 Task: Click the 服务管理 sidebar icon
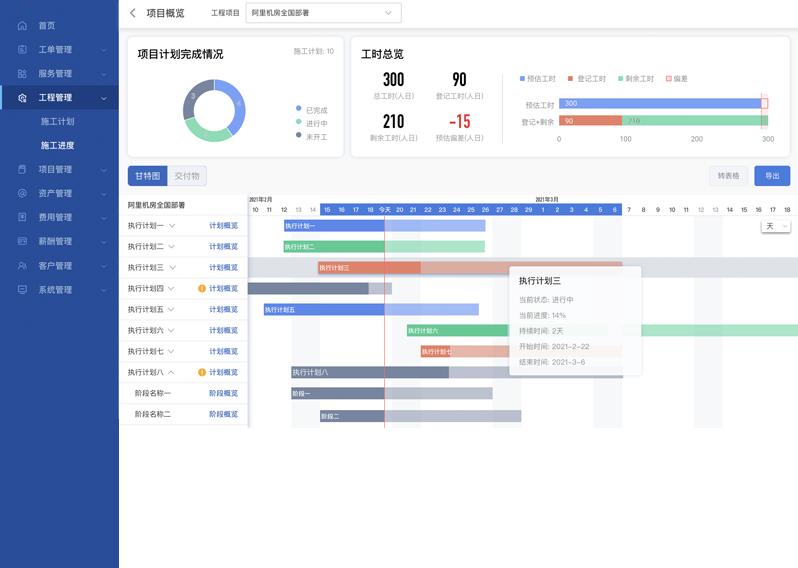coord(22,73)
